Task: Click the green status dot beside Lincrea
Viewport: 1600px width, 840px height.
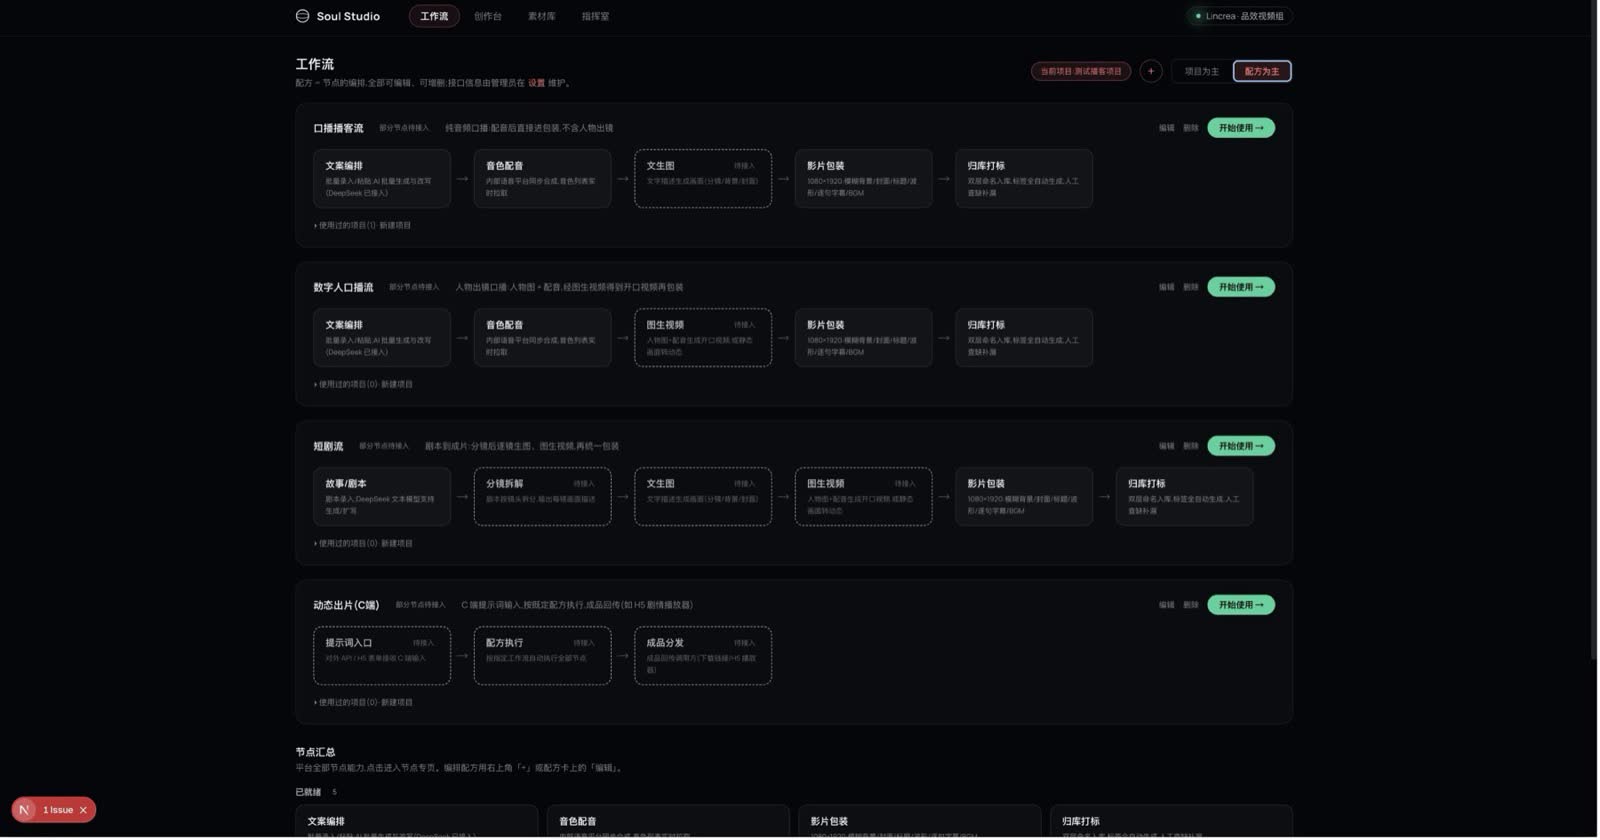Action: pos(1199,16)
